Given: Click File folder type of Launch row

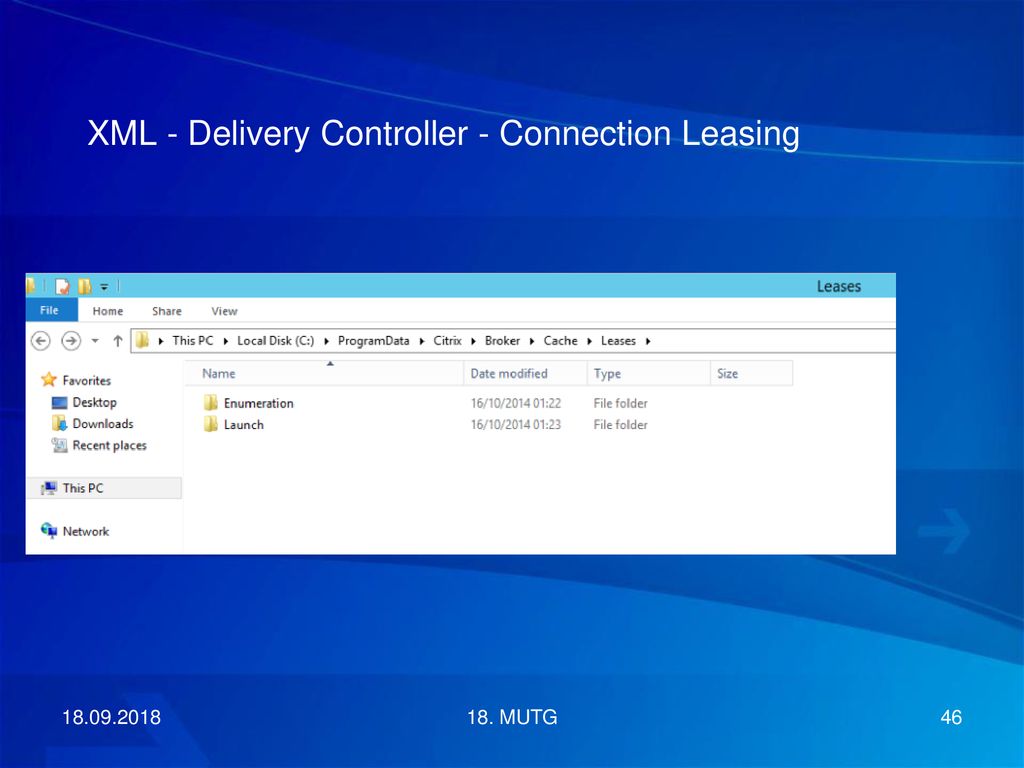Looking at the screenshot, I should [x=620, y=425].
